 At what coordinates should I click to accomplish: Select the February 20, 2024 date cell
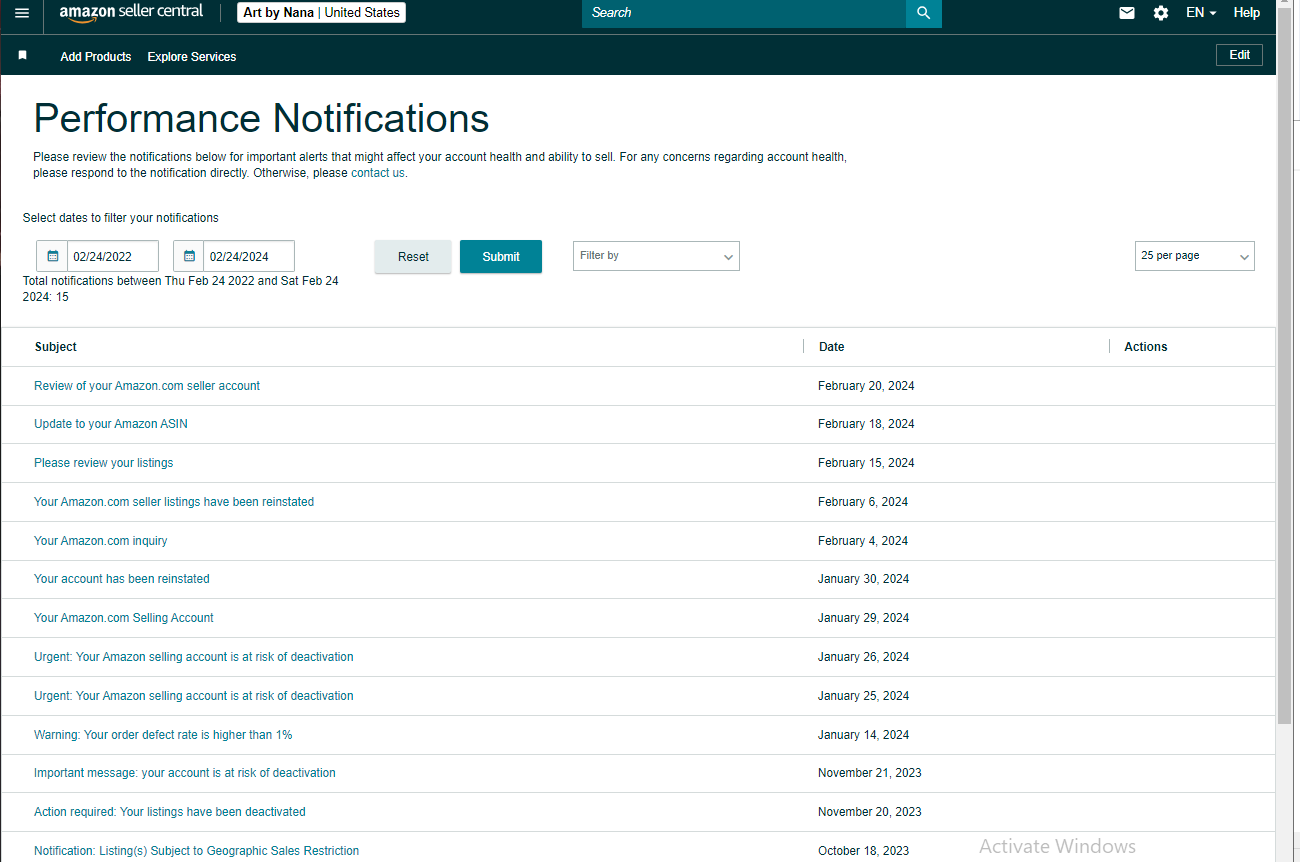point(866,386)
